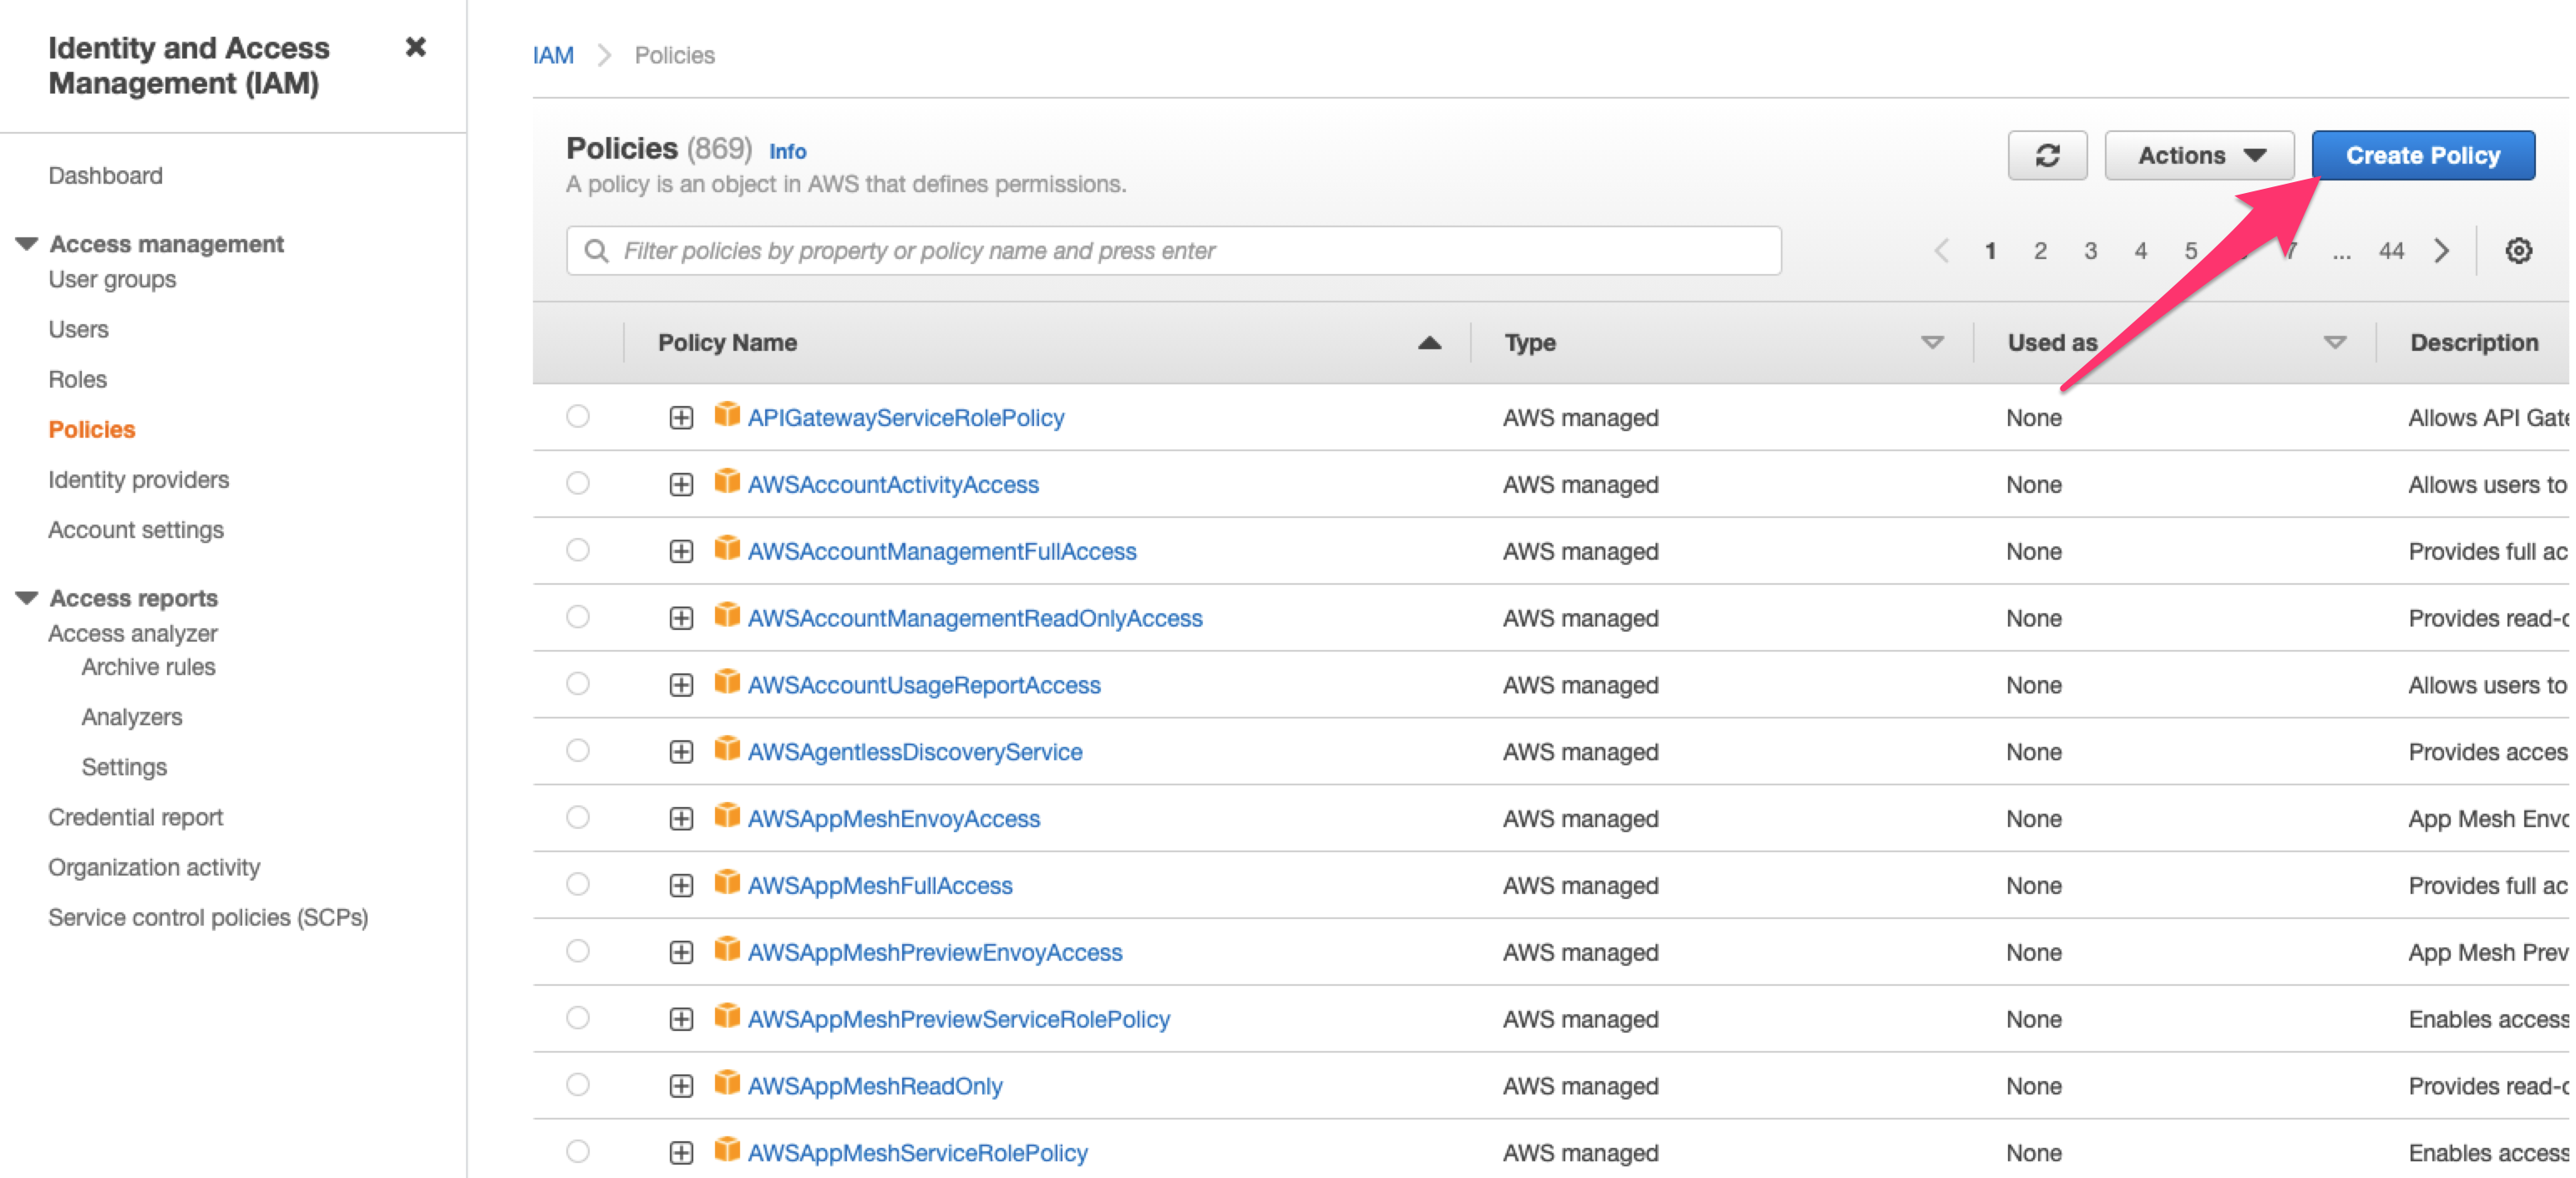Click the IAM breadcrumb link
The height and width of the screenshot is (1178, 2576).
click(x=553, y=56)
